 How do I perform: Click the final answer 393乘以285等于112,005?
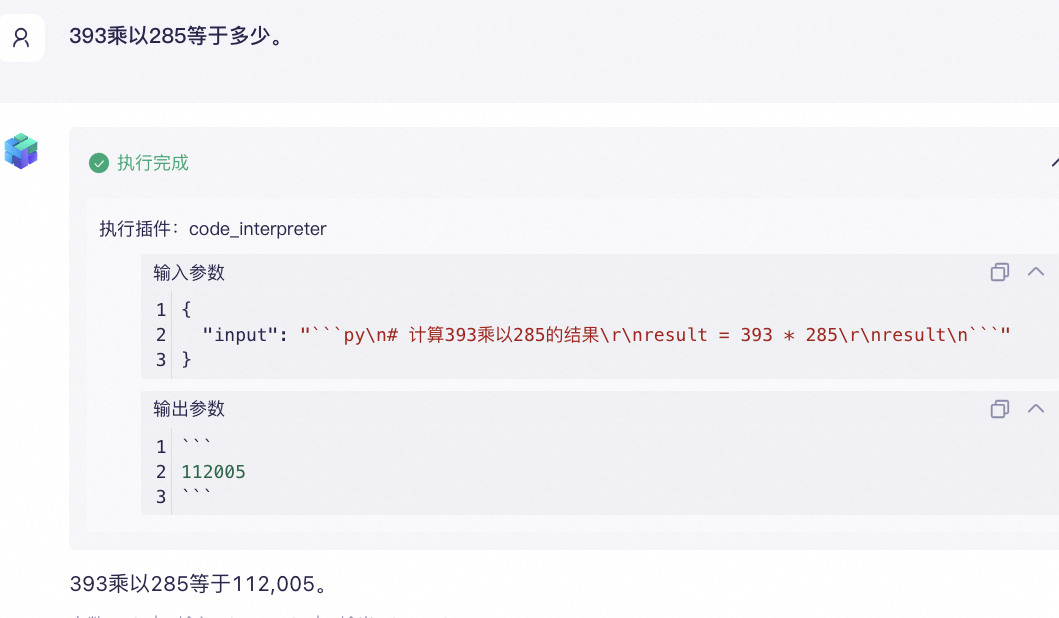[199, 583]
